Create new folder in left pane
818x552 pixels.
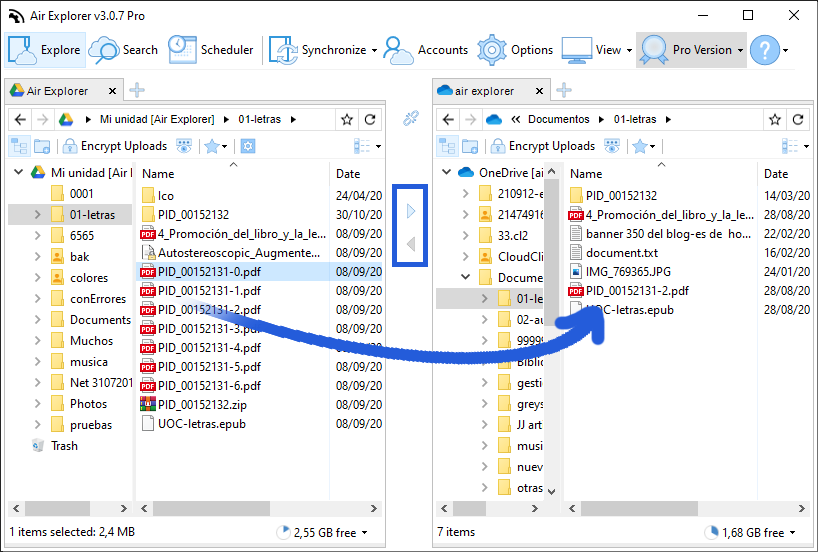tap(42, 146)
